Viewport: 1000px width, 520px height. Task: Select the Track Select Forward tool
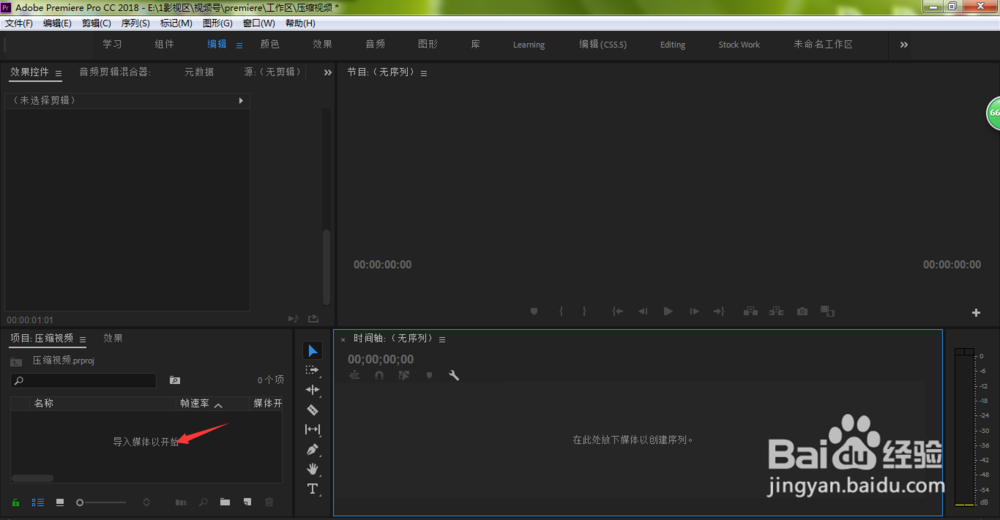[312, 370]
